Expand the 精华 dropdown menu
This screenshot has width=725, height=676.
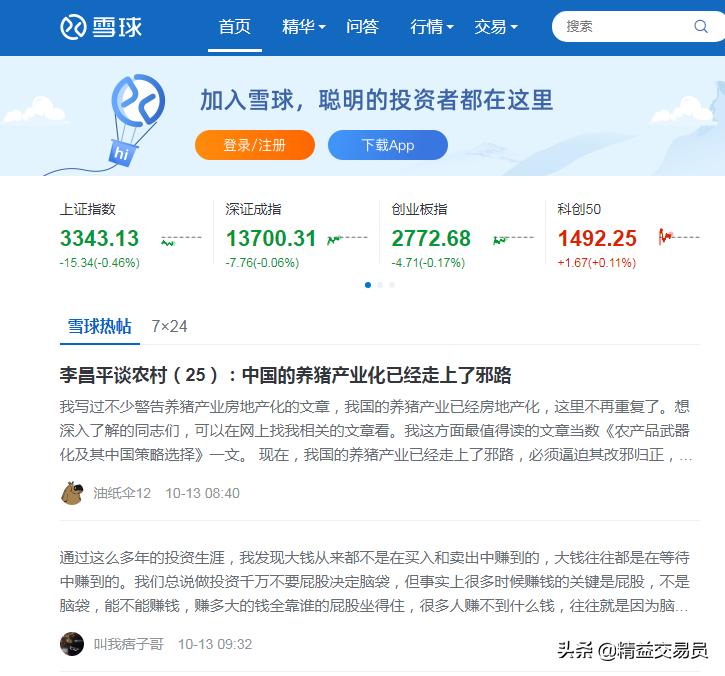click(304, 27)
